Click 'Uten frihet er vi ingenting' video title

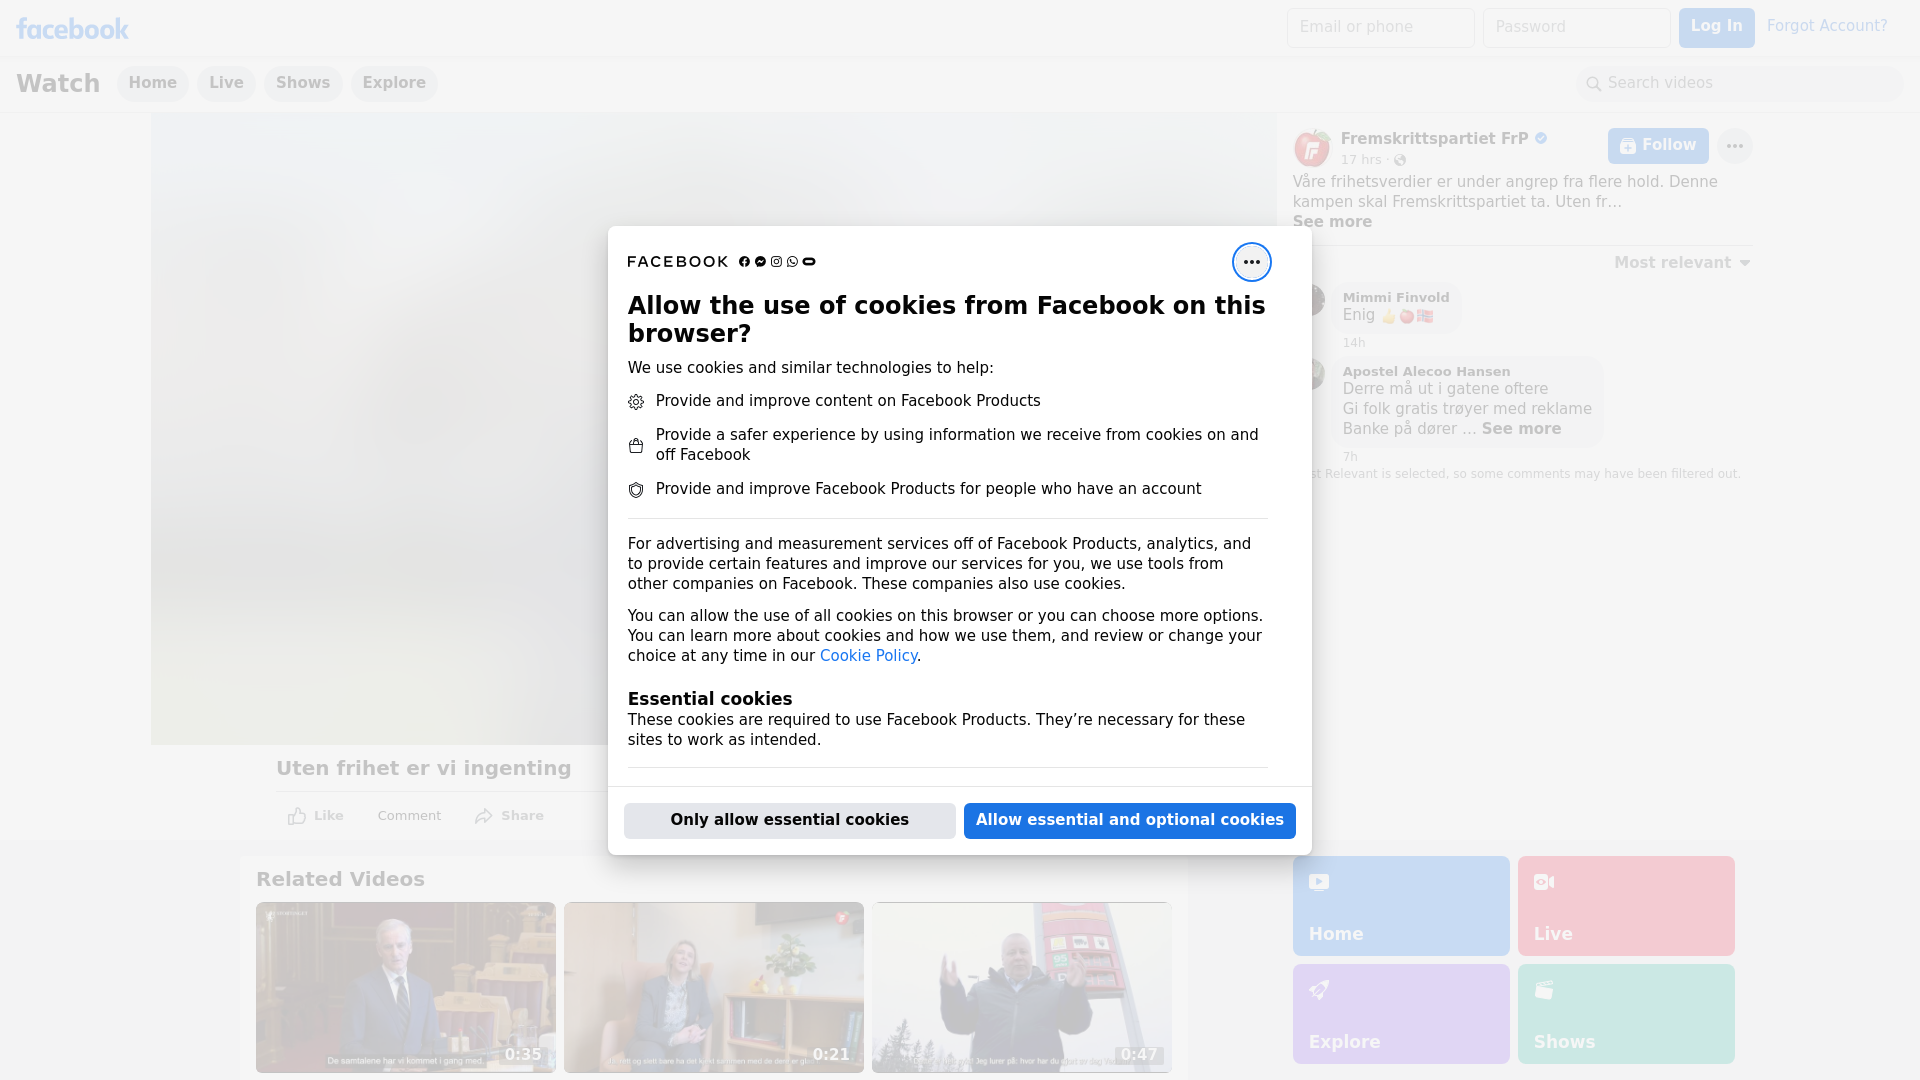tap(424, 768)
